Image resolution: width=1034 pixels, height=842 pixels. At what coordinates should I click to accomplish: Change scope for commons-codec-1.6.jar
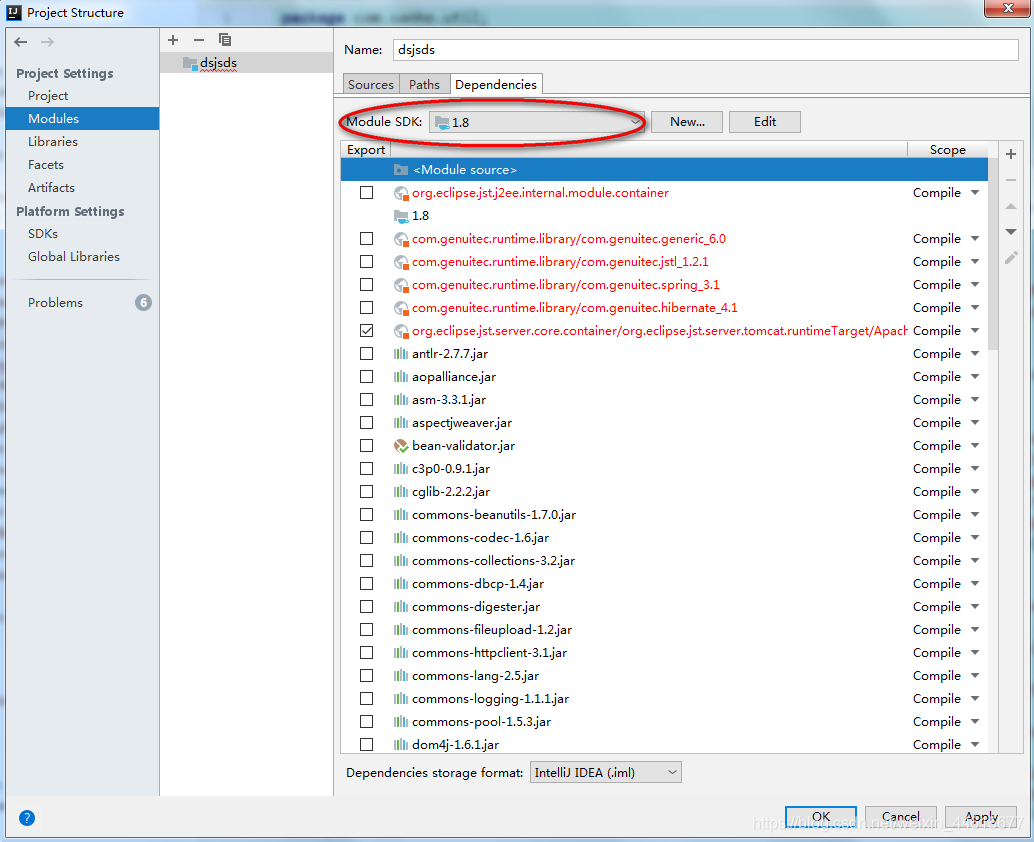pyautogui.click(x=975, y=538)
